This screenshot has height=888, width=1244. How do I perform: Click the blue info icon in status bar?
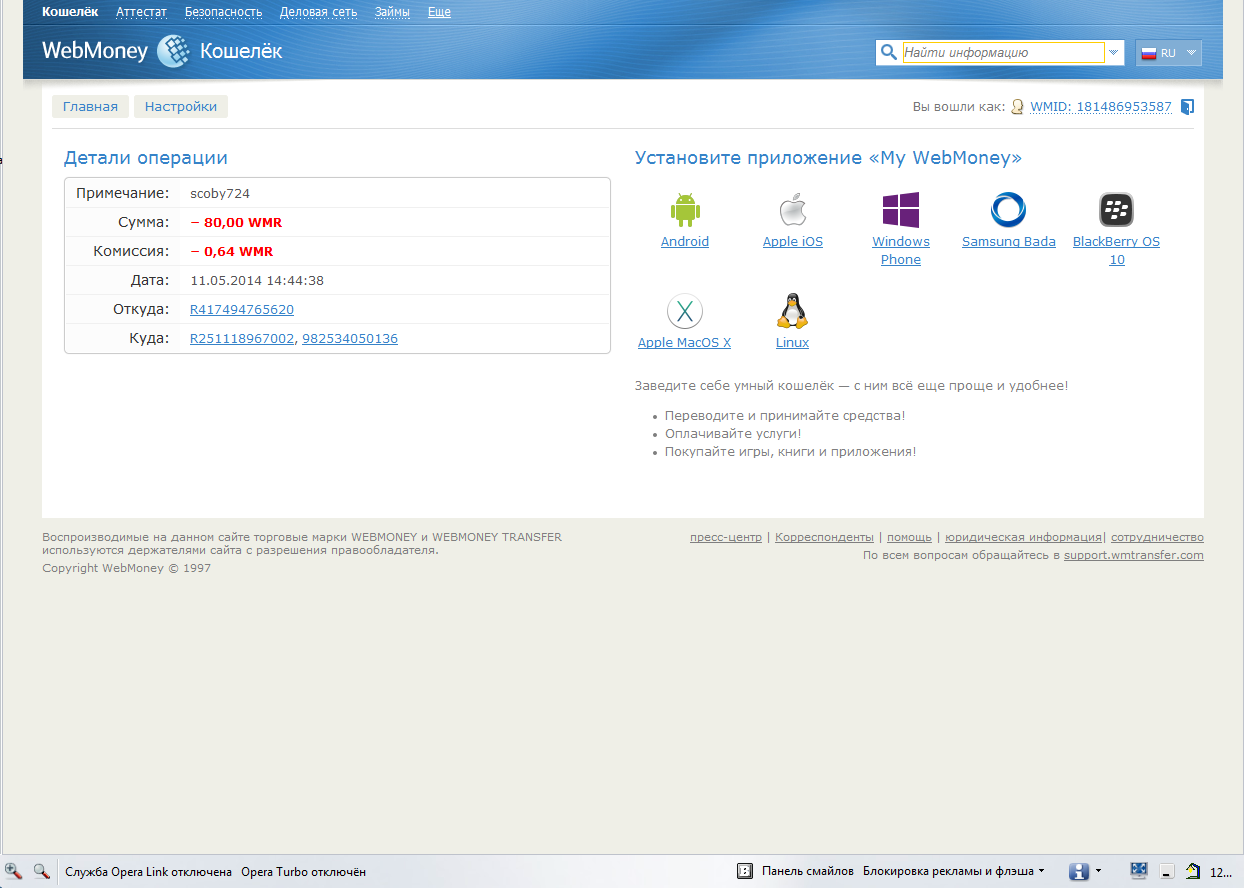coord(1079,871)
